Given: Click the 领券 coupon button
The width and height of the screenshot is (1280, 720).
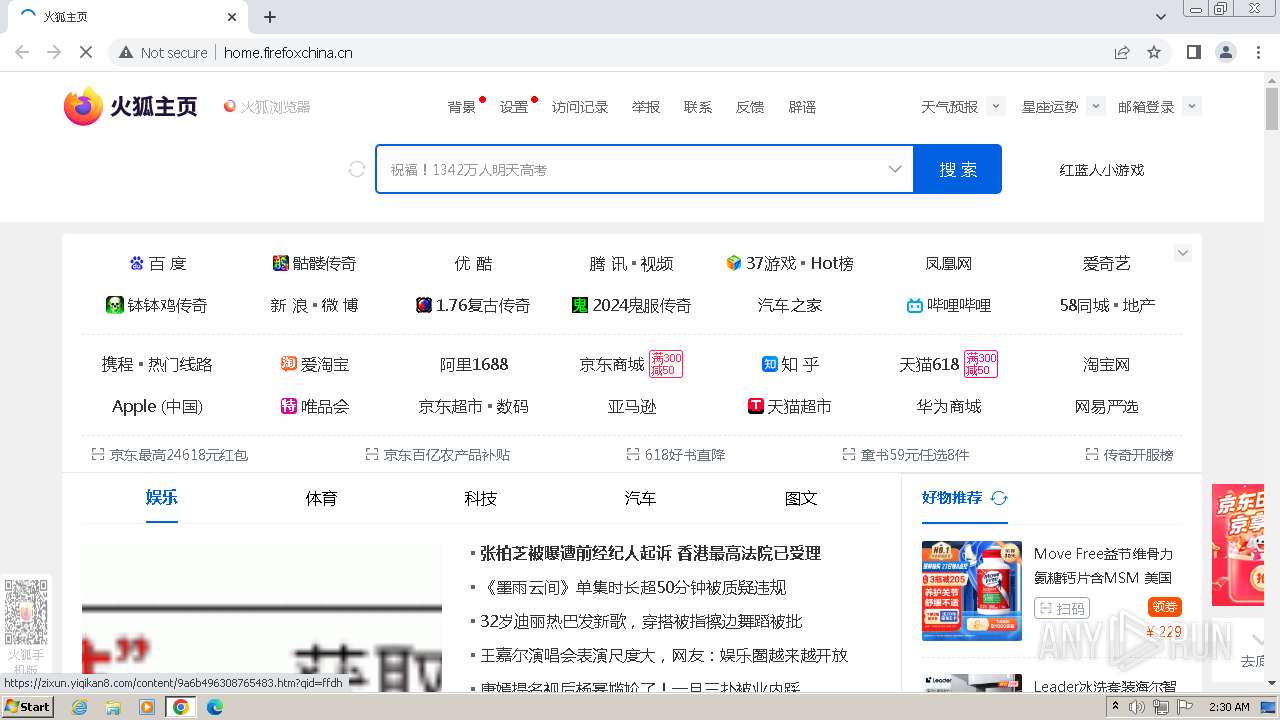Looking at the screenshot, I should pos(1165,607).
